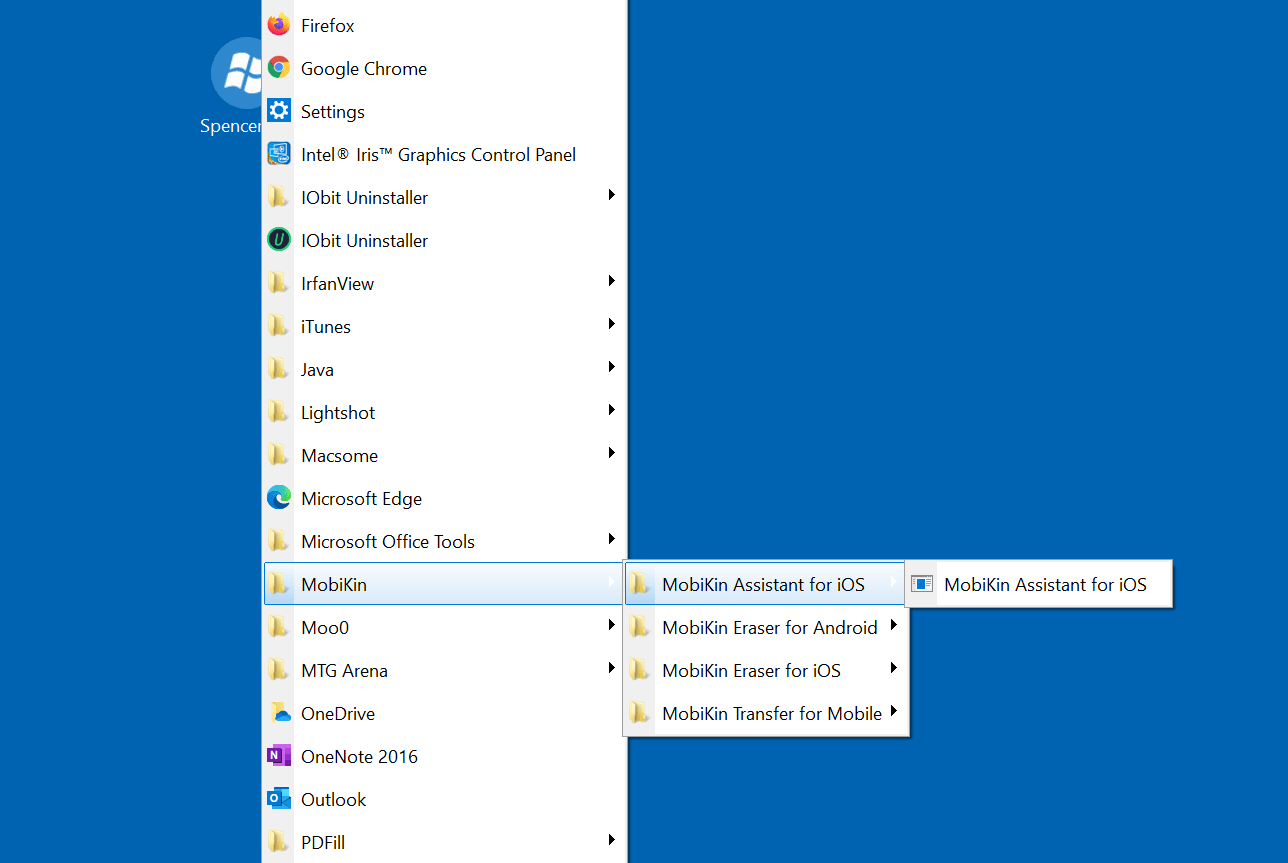Viewport: 1288px width, 863px height.
Task: Click the MobiKin Eraser for iOS folder icon
Action: 640,670
